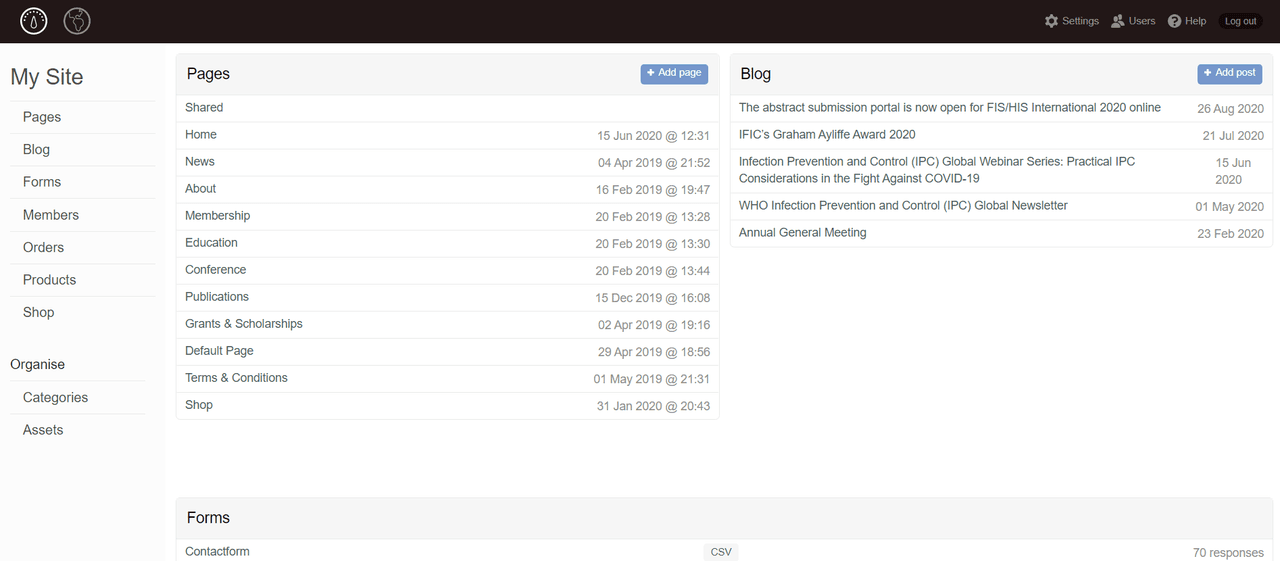The image size is (1280, 561).
Task: Open Help via the question mark icon
Action: point(1175,21)
